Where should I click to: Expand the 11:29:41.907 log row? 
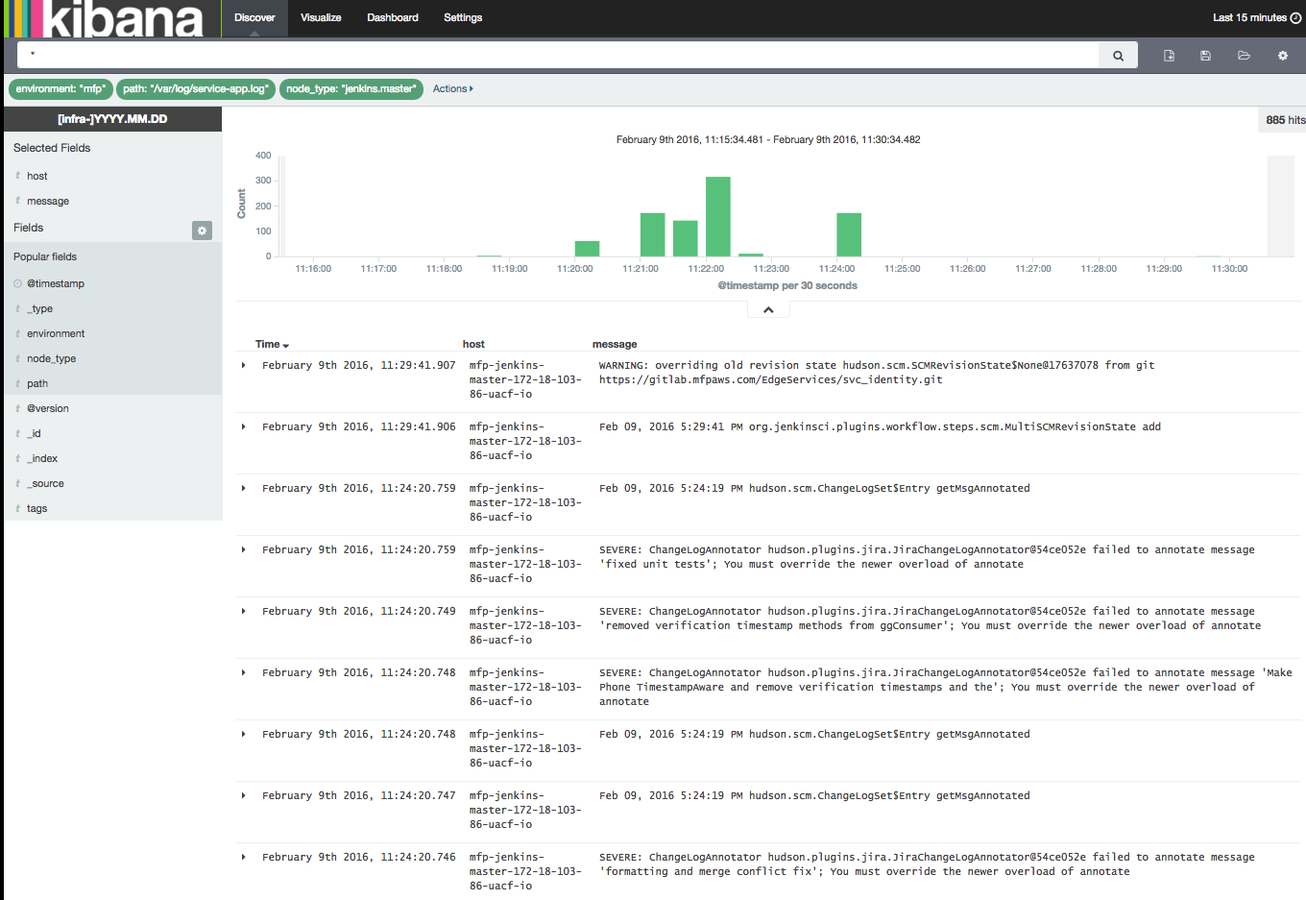[244, 365]
